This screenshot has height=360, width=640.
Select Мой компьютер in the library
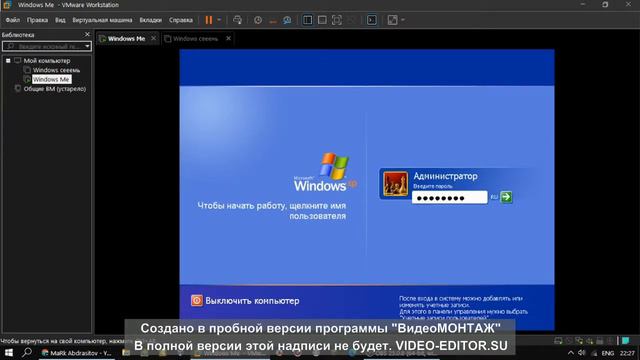[47, 61]
